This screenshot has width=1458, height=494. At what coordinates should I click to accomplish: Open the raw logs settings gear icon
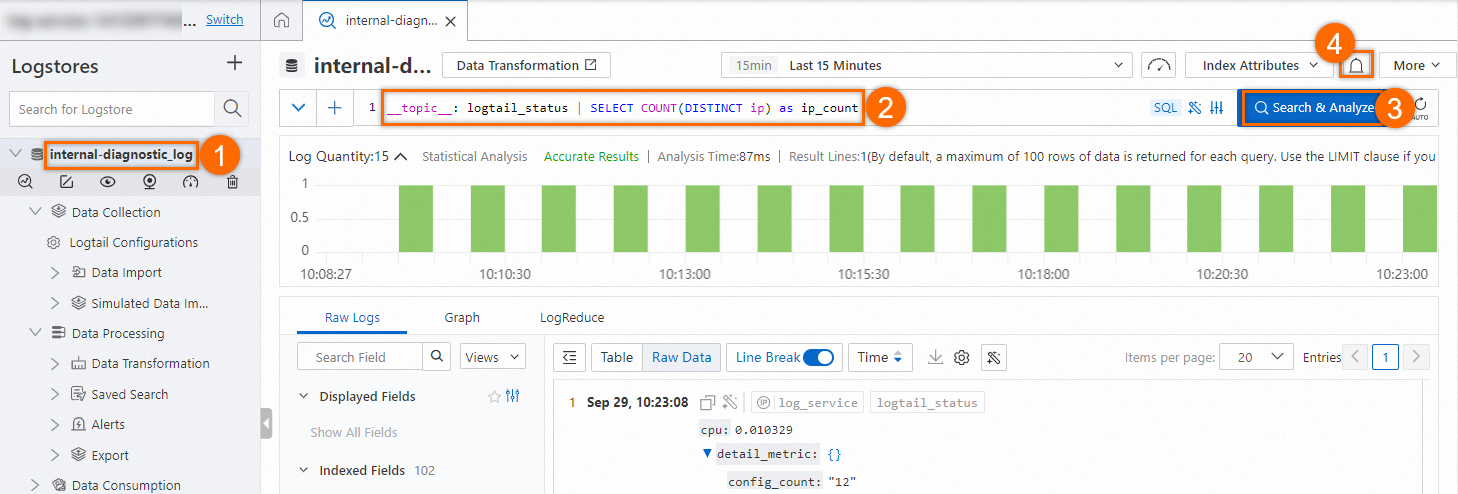pos(962,357)
